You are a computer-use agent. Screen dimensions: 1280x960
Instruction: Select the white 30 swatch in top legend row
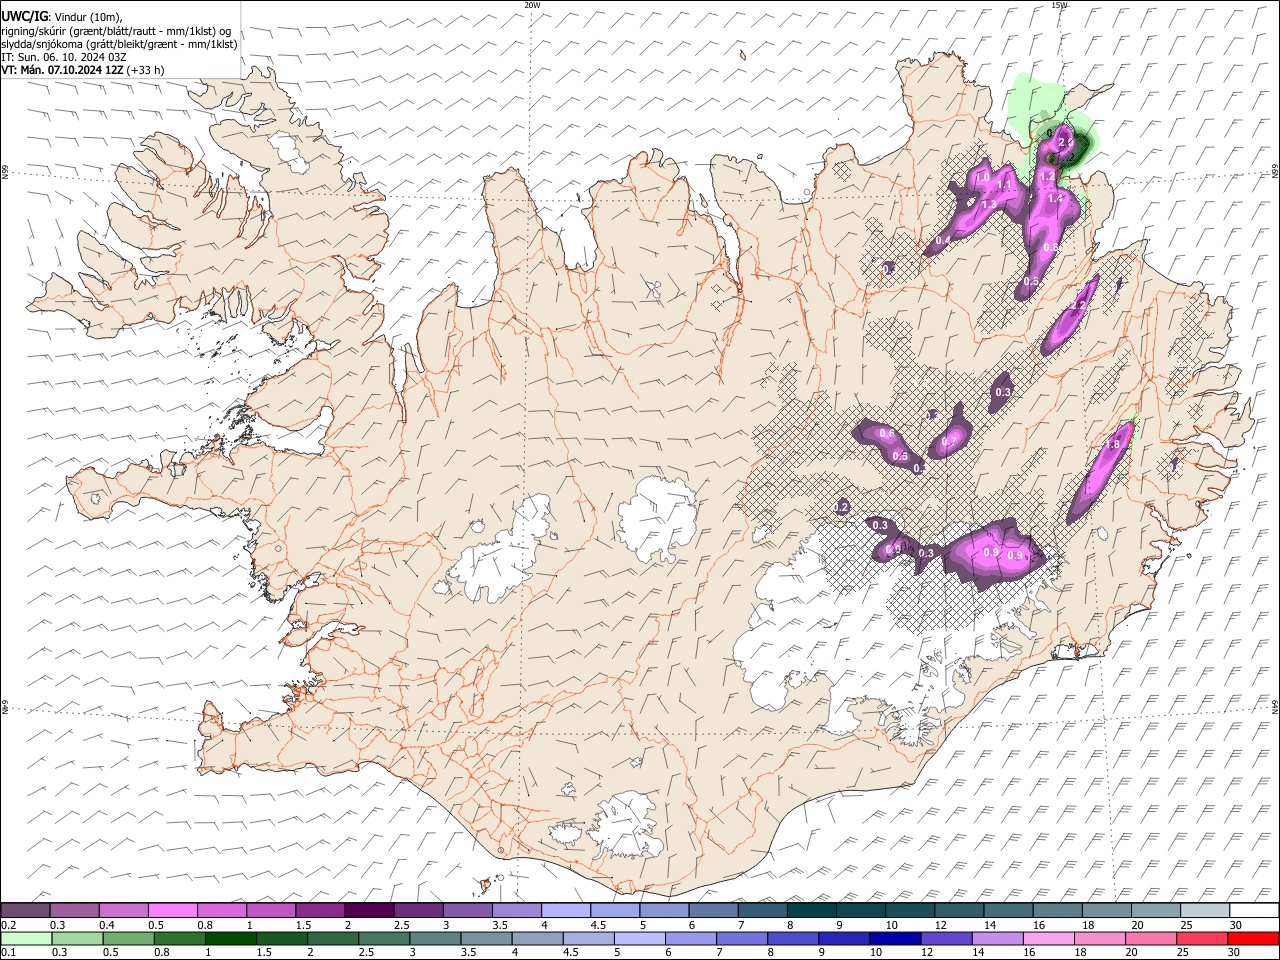1252,911
